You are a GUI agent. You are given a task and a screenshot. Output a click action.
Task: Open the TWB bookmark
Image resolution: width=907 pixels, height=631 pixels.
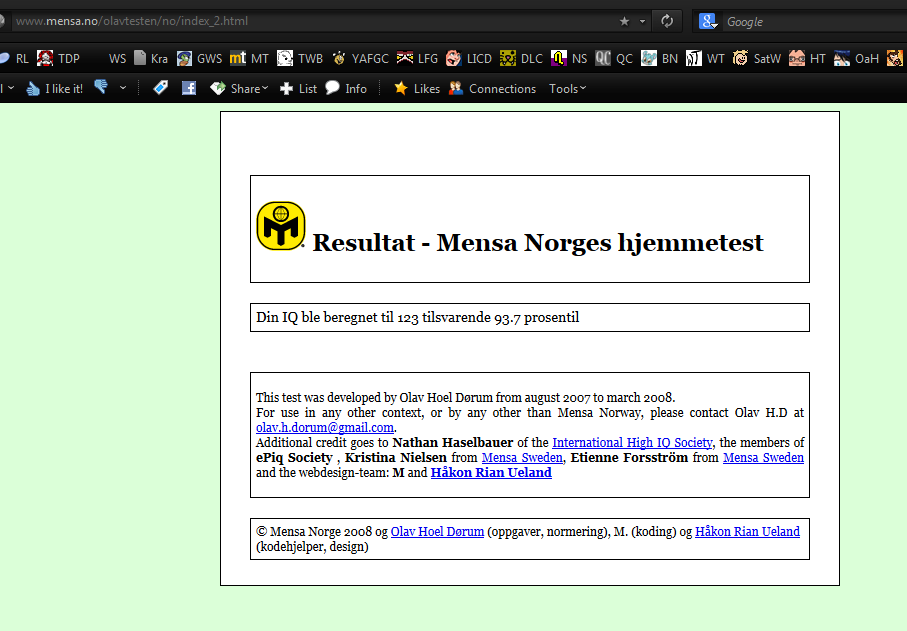(300, 58)
